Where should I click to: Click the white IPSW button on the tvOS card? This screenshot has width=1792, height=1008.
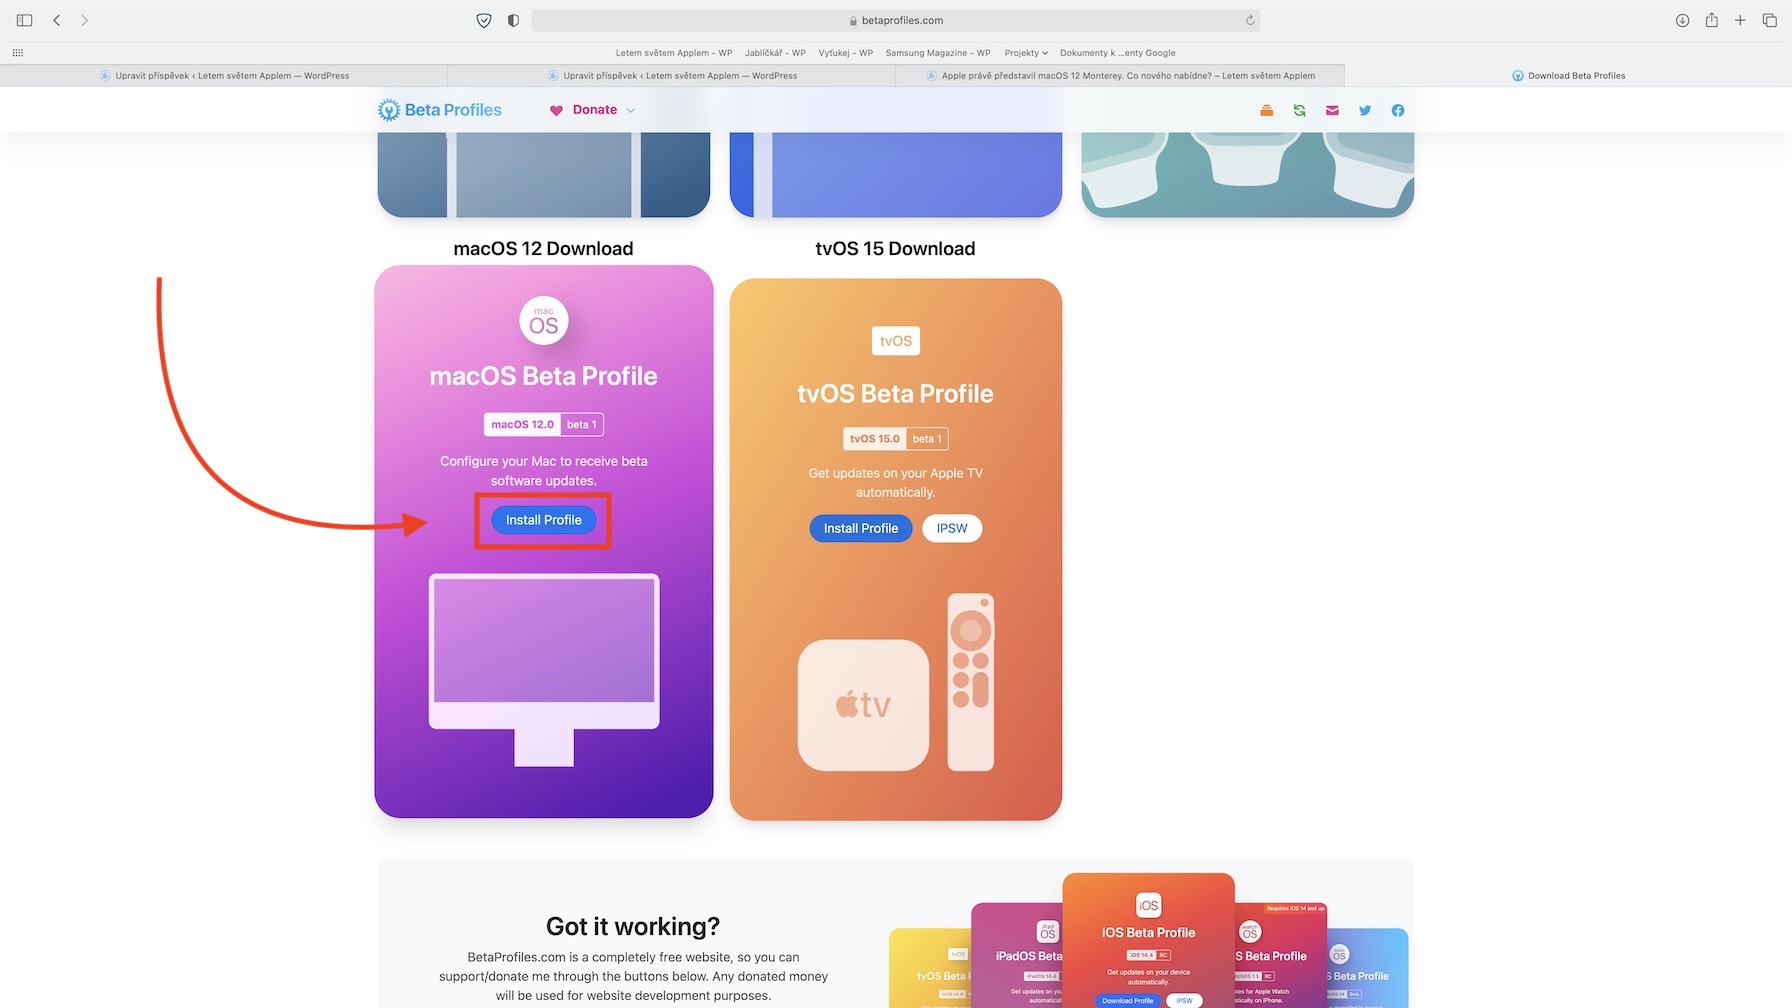[x=952, y=528]
